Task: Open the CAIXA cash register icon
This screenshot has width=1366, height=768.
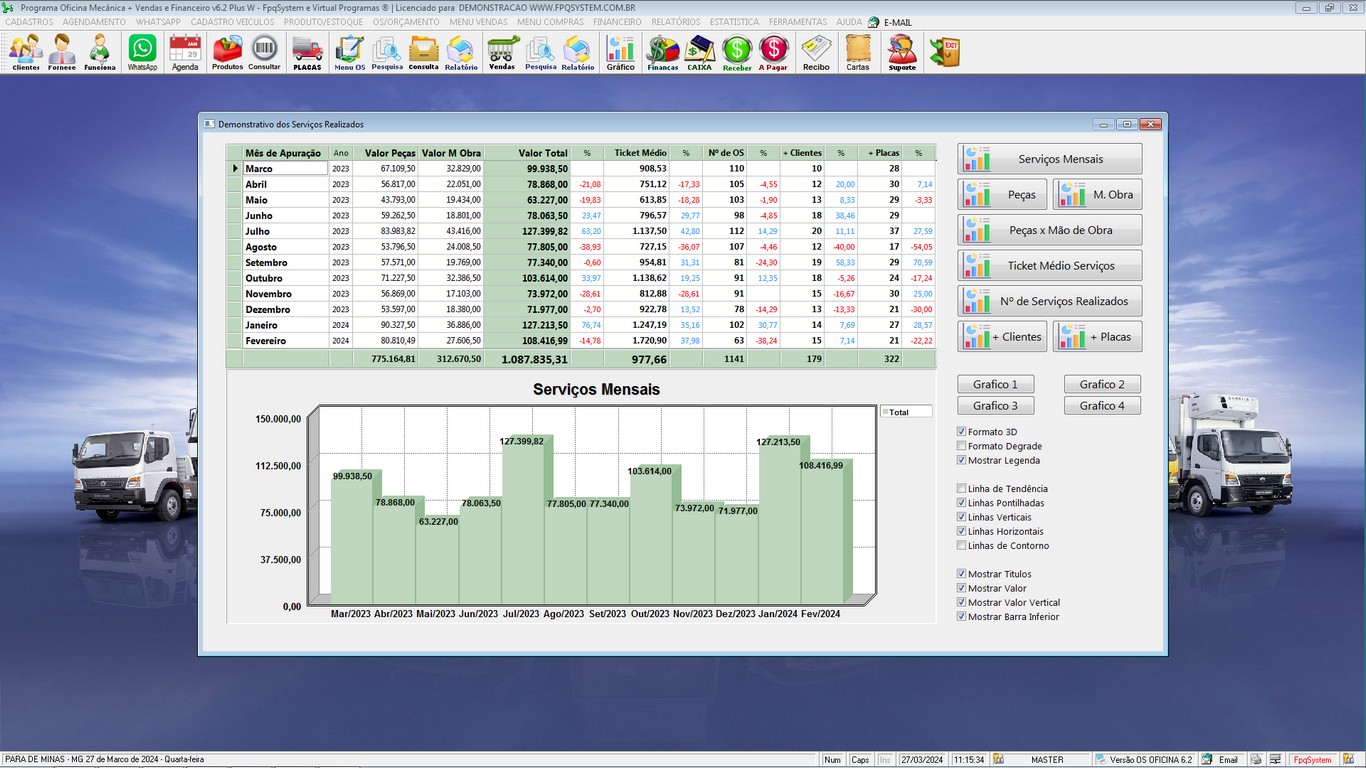Action: click(x=700, y=52)
